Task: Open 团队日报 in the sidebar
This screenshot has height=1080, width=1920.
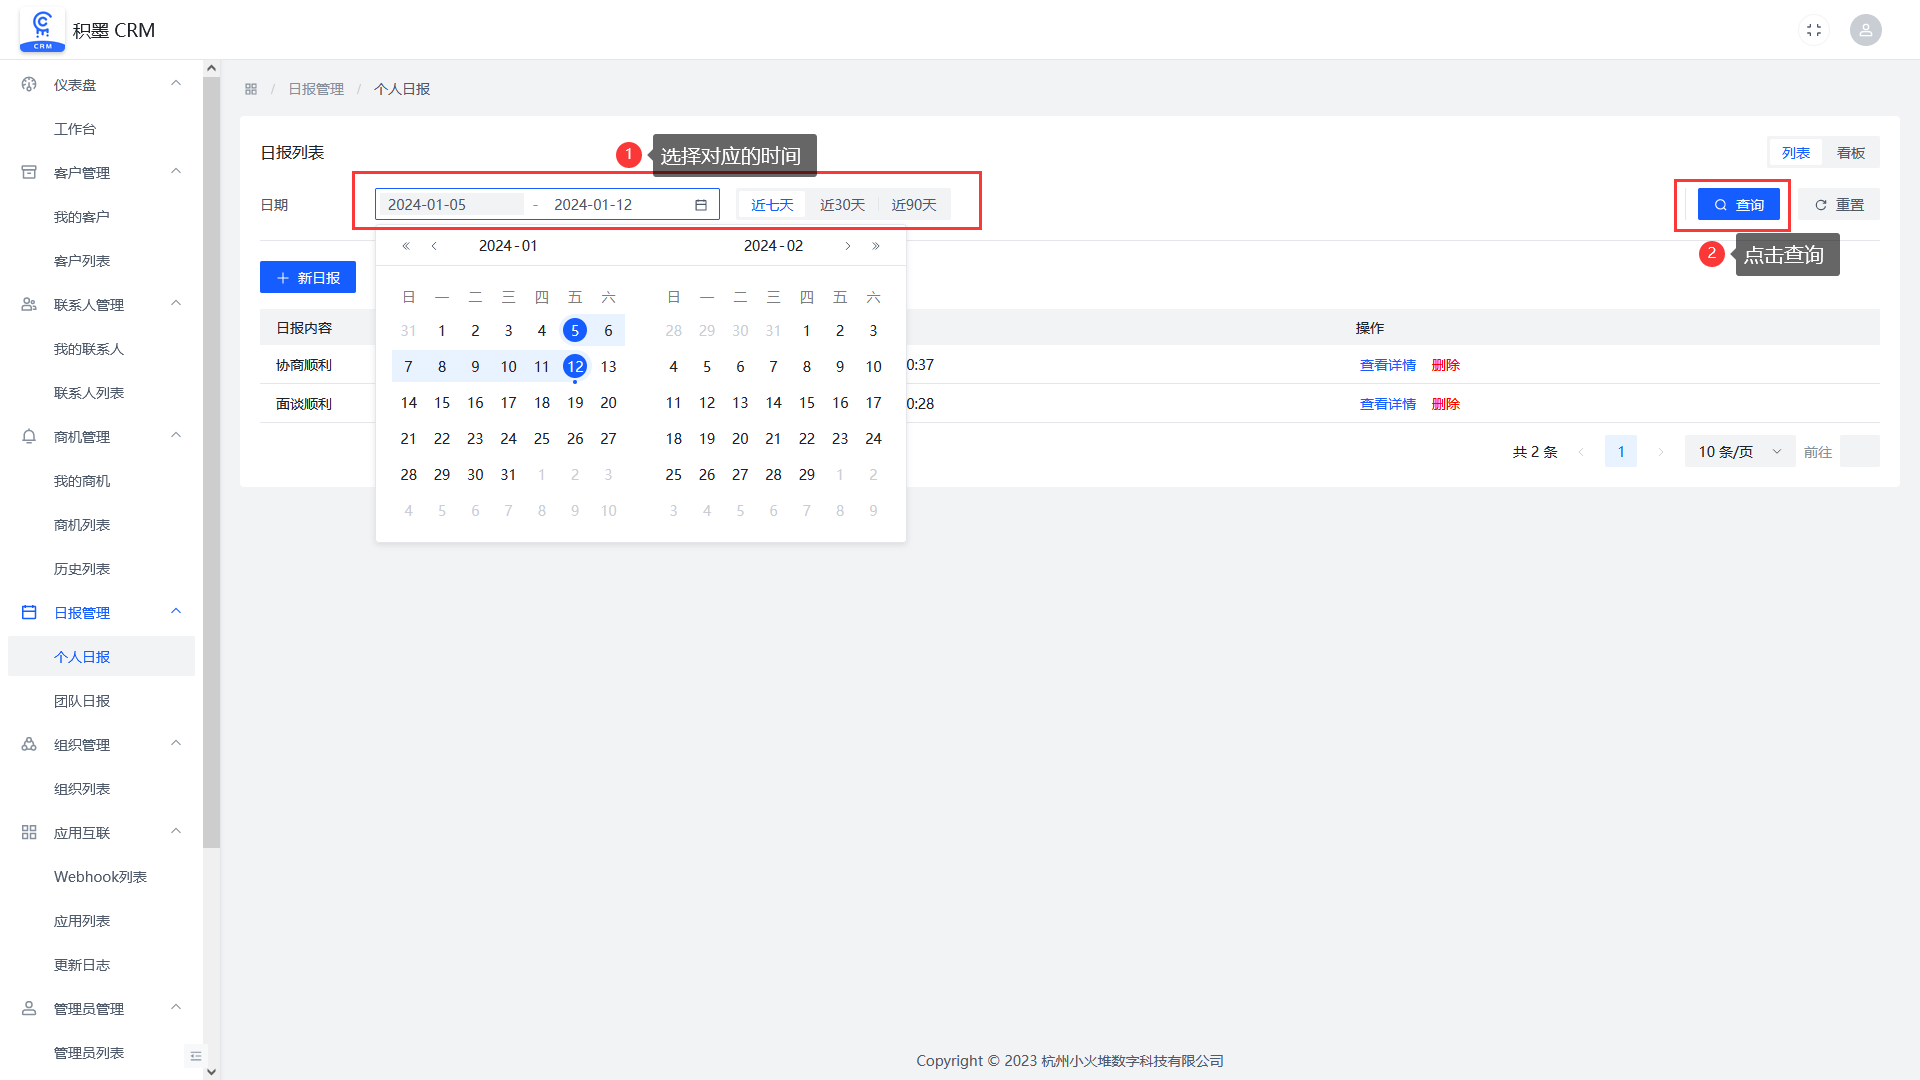Action: pos(82,701)
